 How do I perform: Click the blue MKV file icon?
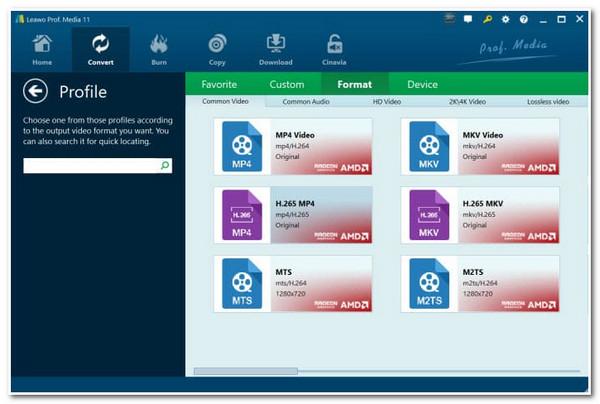pyautogui.click(x=429, y=146)
